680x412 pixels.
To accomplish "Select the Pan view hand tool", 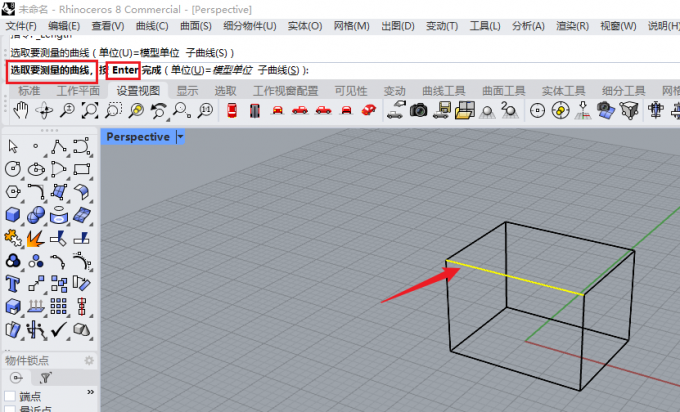I will pyautogui.click(x=20, y=110).
